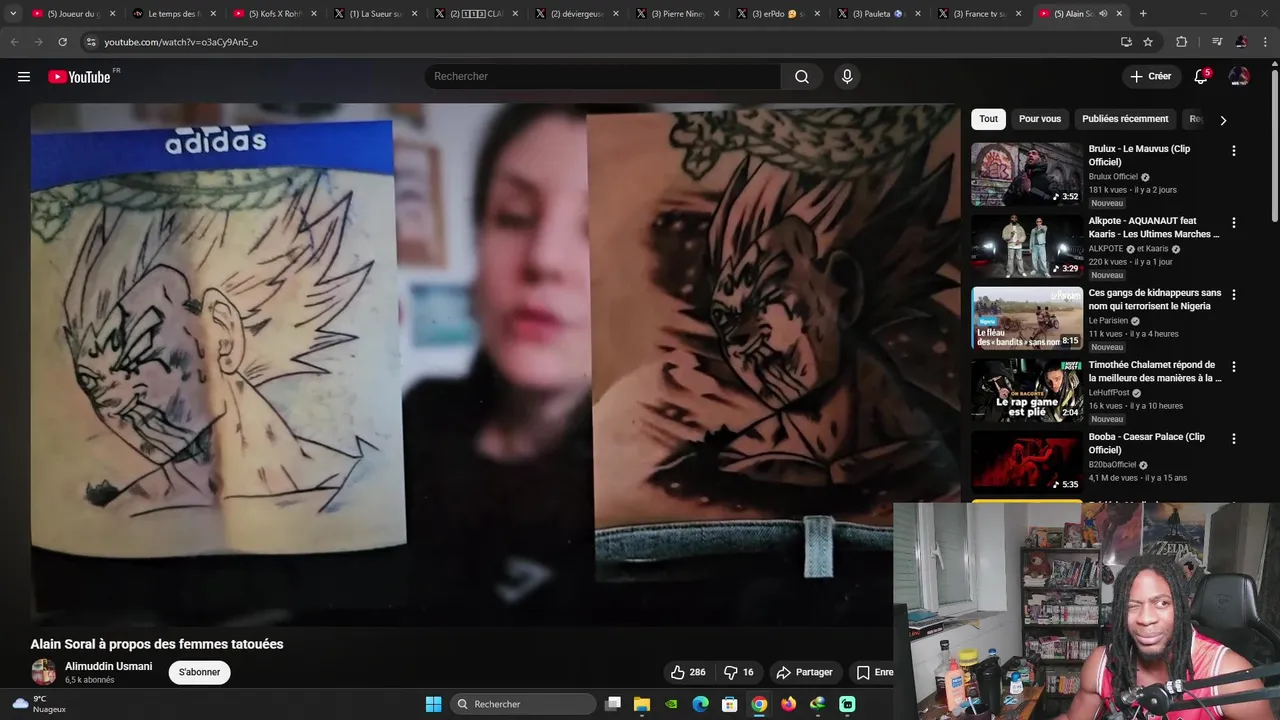Open Firefox from the taskbar
Viewport: 1280px width, 720px height.
tap(789, 704)
